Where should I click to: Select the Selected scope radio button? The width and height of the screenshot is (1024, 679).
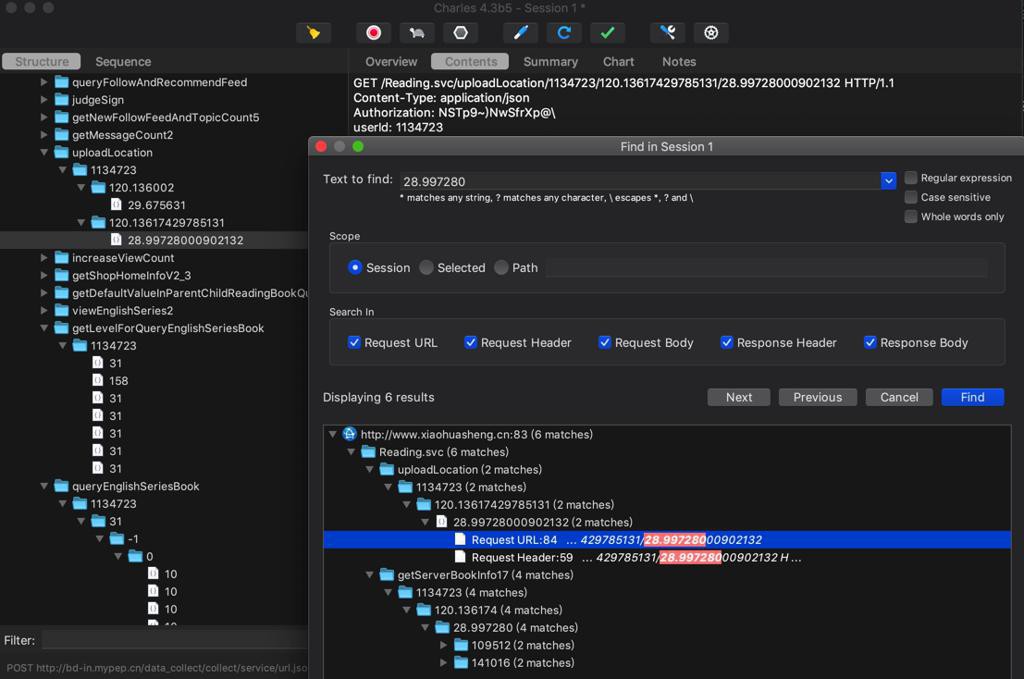pos(426,268)
